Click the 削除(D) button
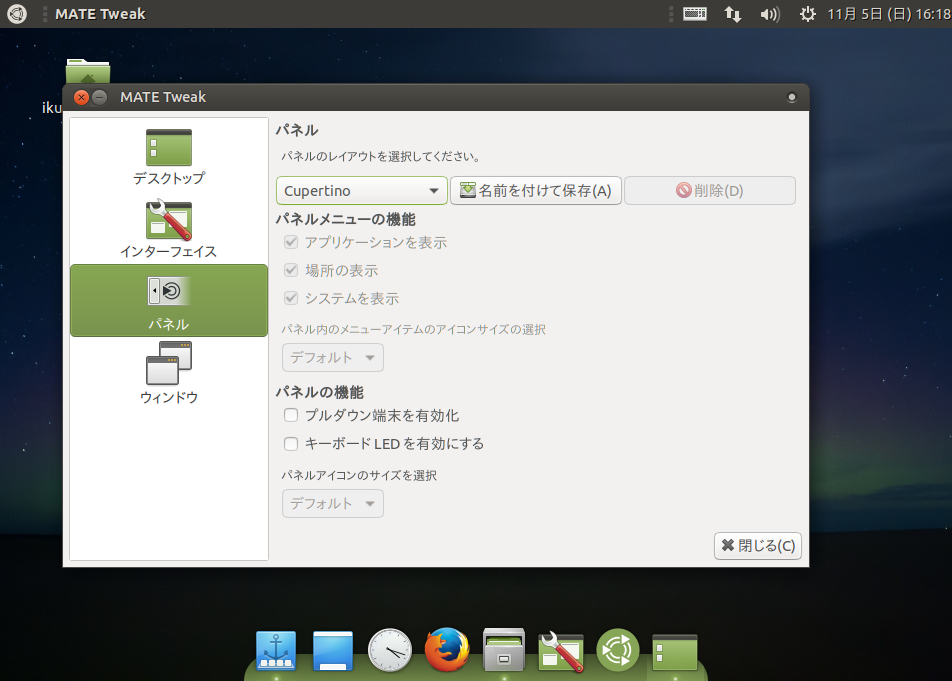 click(710, 191)
